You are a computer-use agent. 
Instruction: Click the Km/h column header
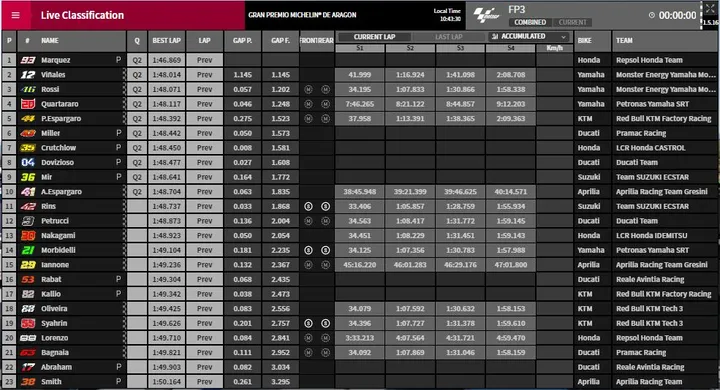pos(555,48)
